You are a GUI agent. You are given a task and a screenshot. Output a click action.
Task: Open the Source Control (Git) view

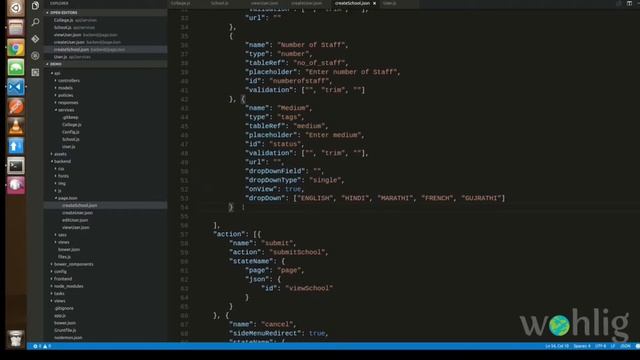36,39
